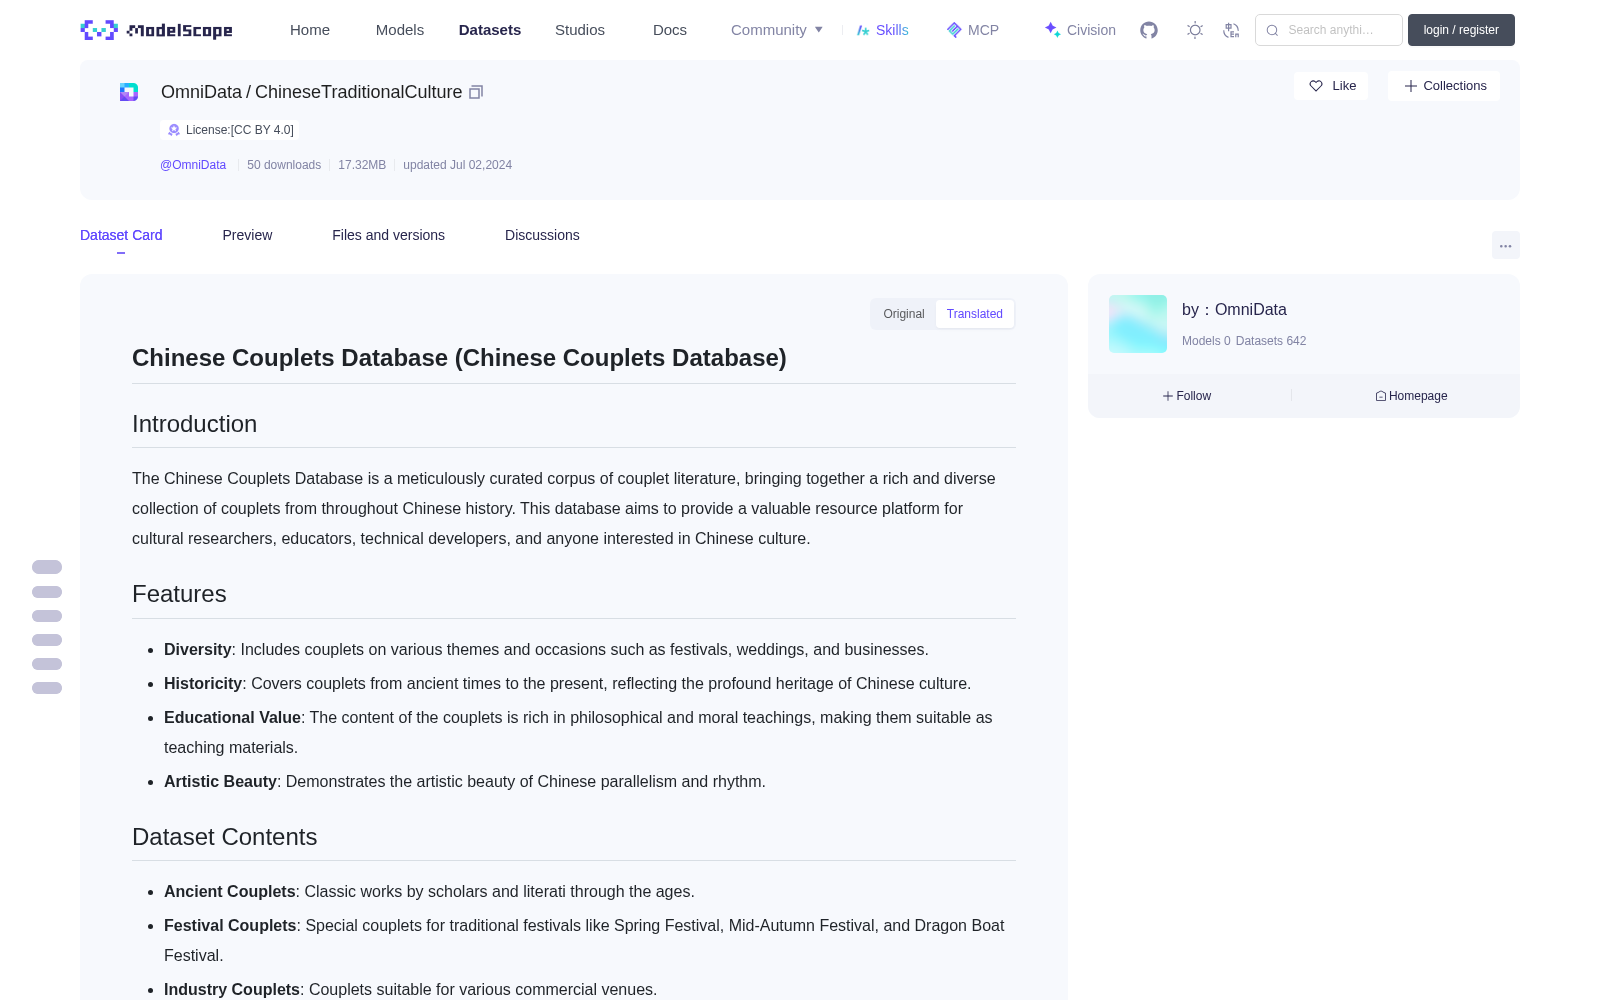Switch to Files and versions tab

click(388, 235)
